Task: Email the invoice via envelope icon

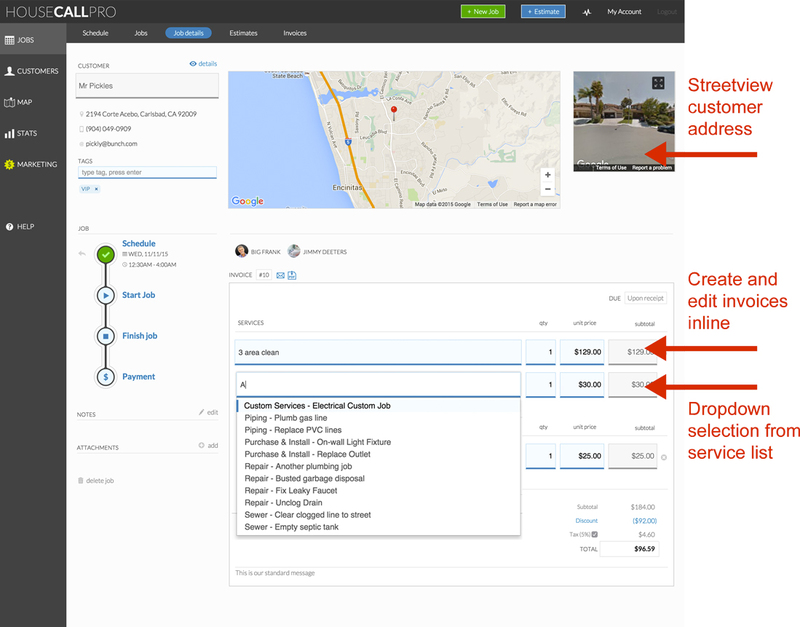Action: pyautogui.click(x=281, y=275)
